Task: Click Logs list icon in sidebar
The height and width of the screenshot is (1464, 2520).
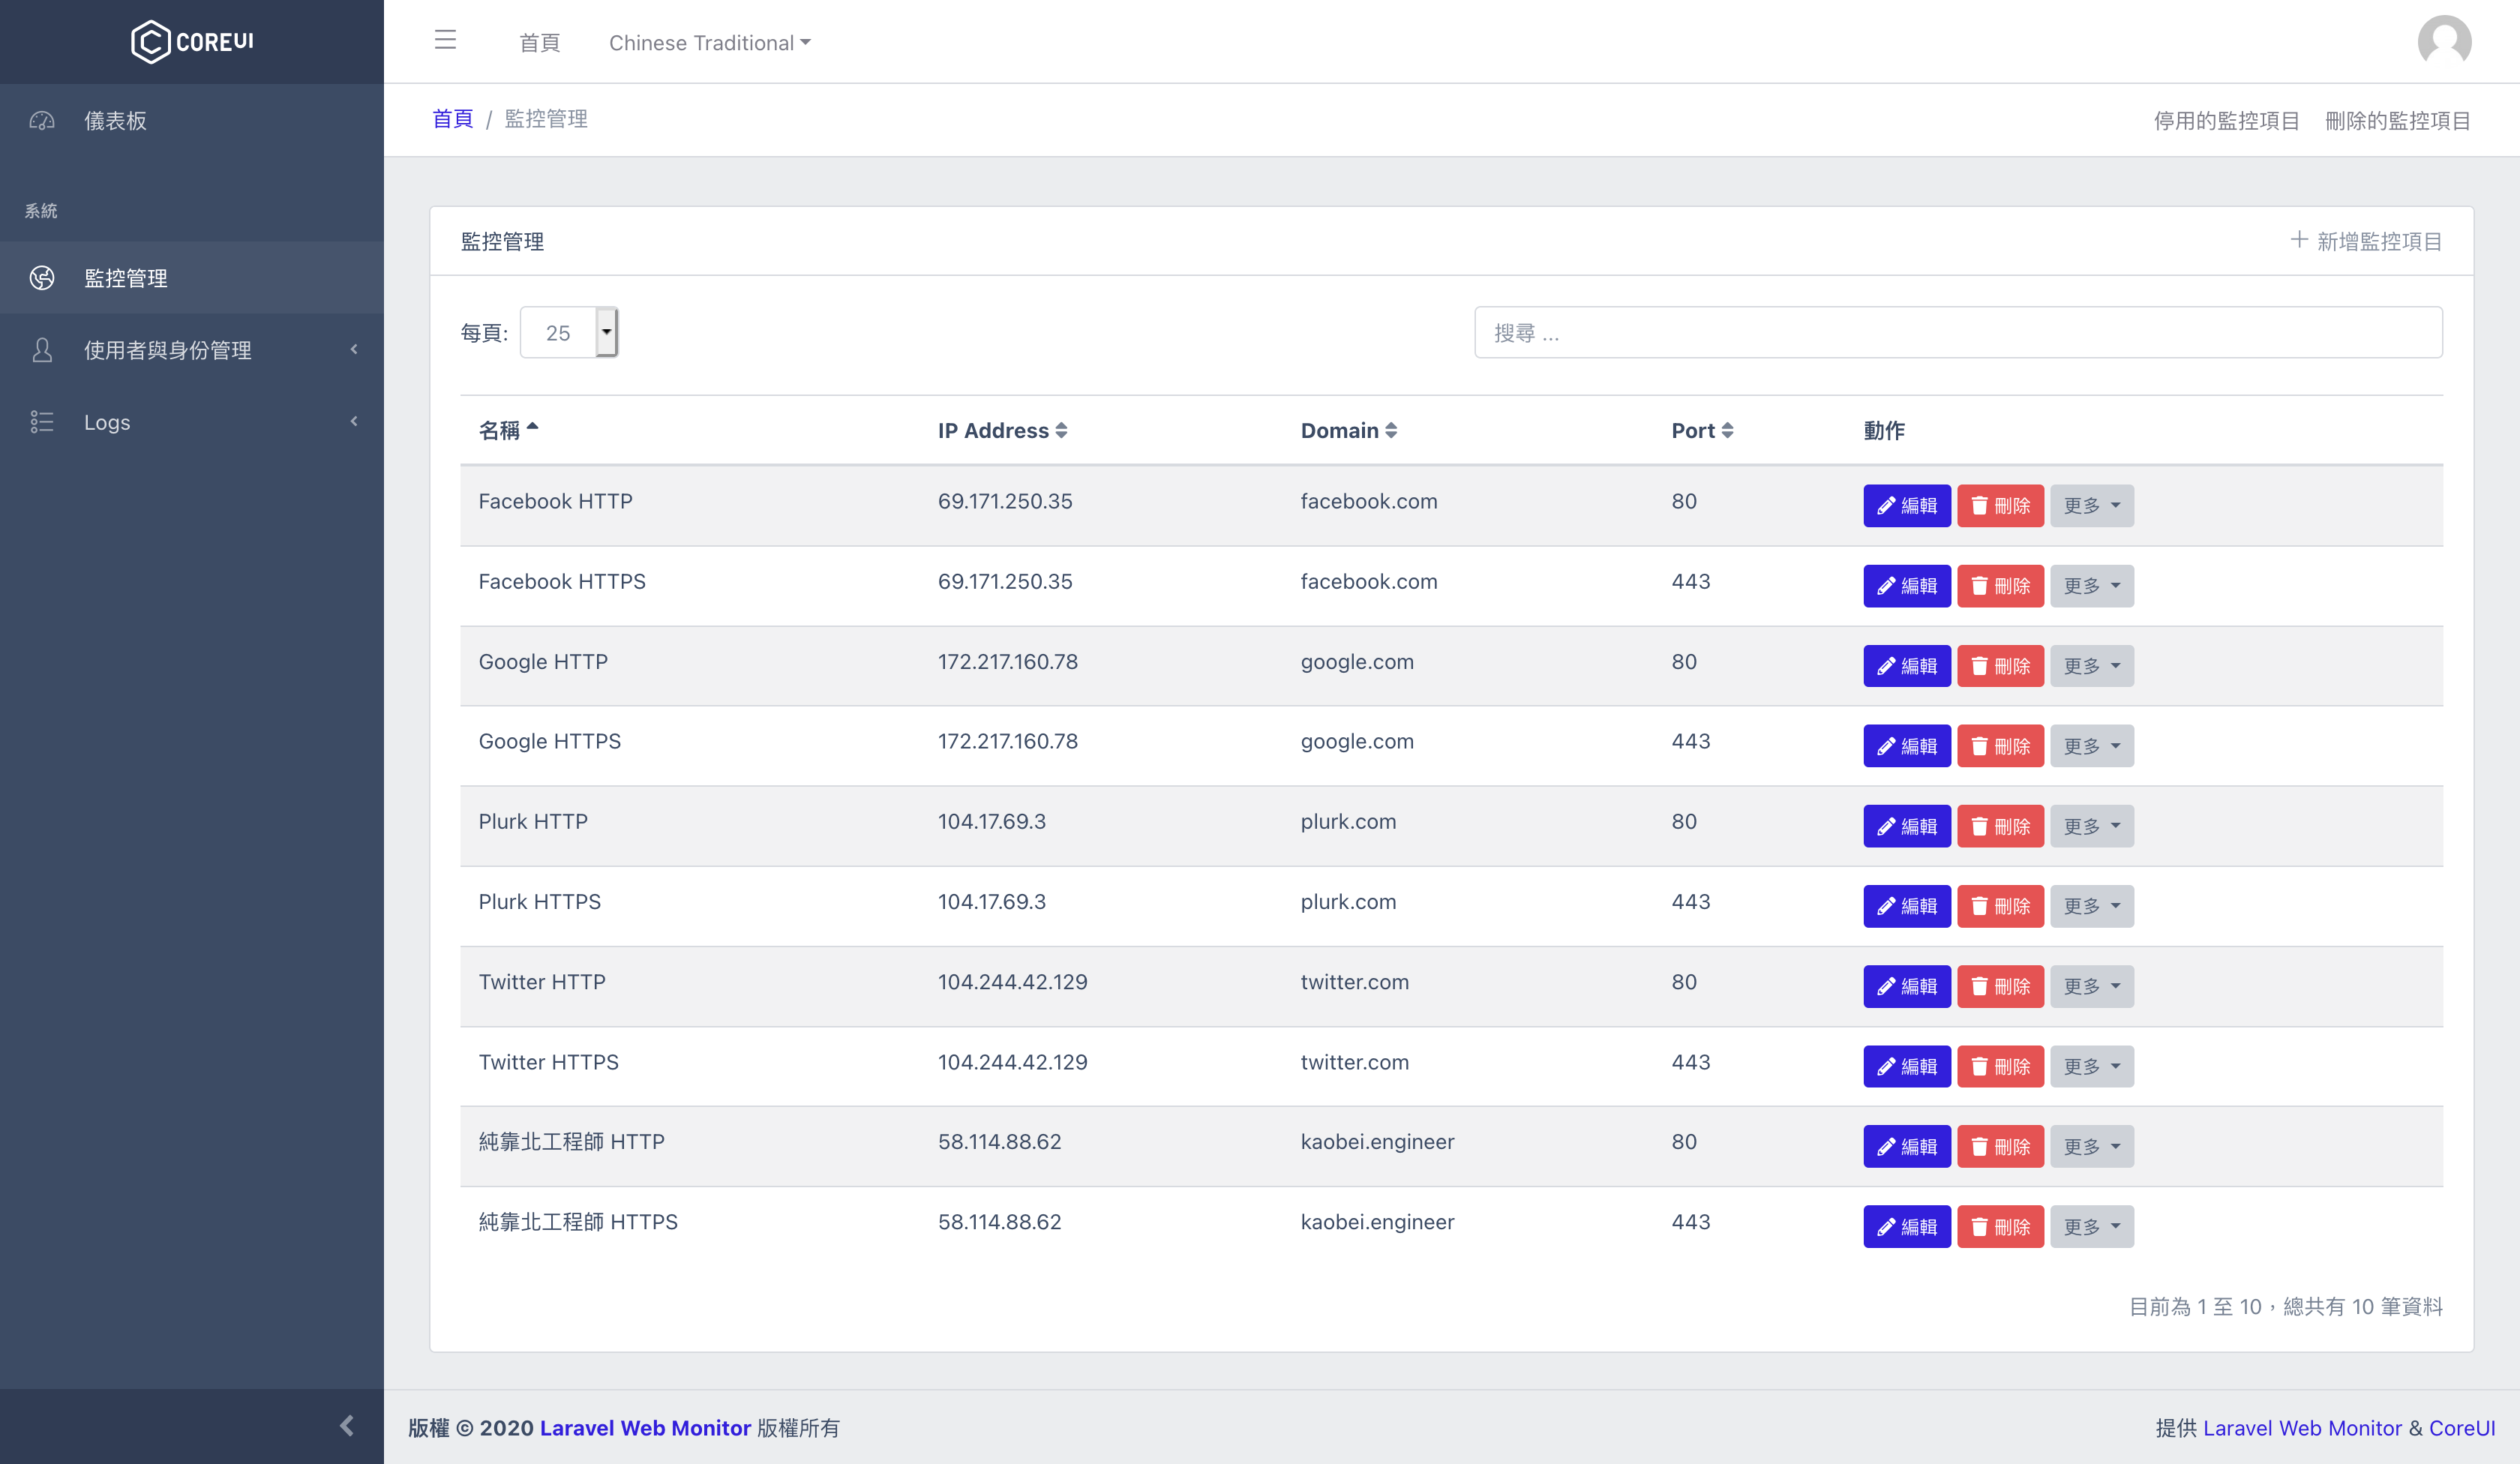Action: pyautogui.click(x=42, y=422)
